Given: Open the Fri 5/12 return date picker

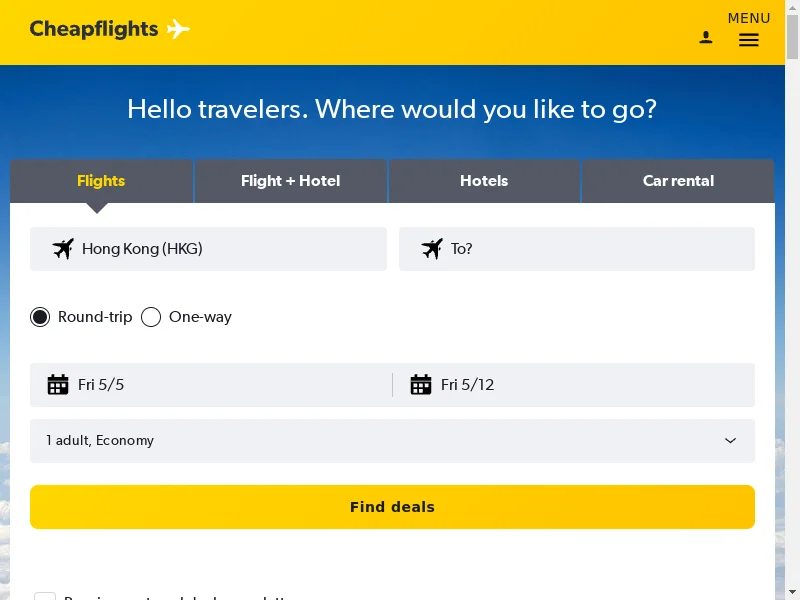Looking at the screenshot, I should [x=590, y=385].
